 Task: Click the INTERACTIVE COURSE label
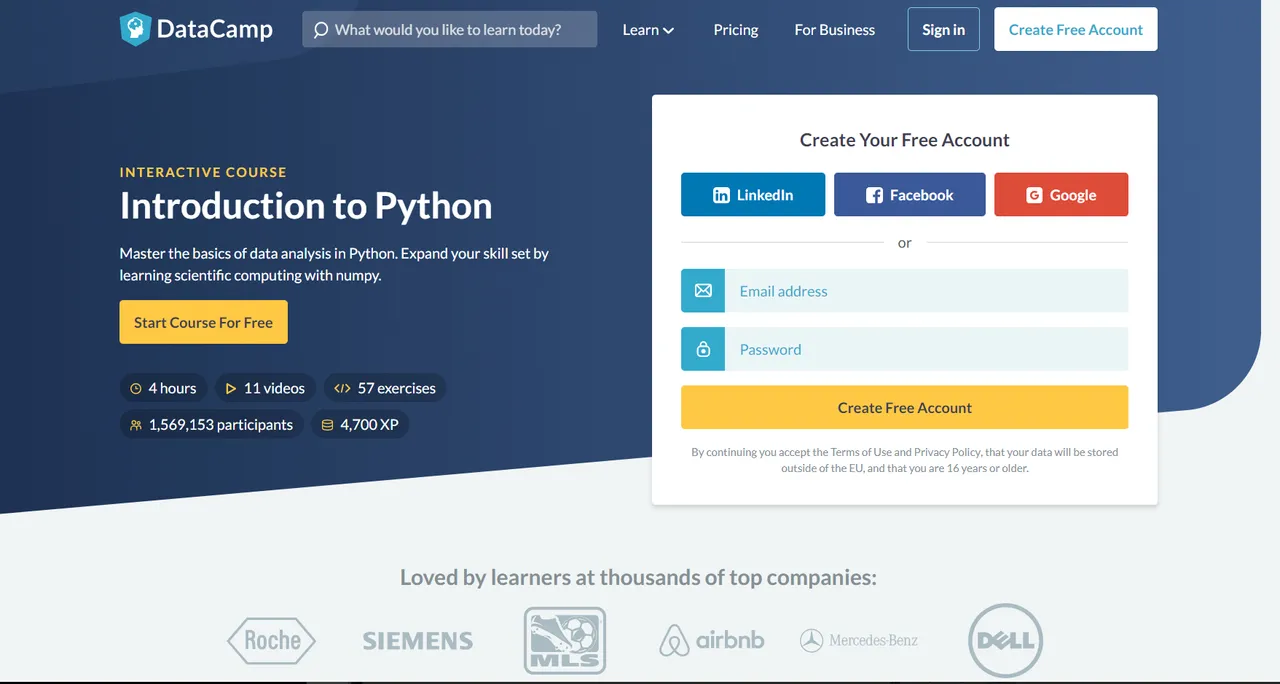click(x=203, y=172)
